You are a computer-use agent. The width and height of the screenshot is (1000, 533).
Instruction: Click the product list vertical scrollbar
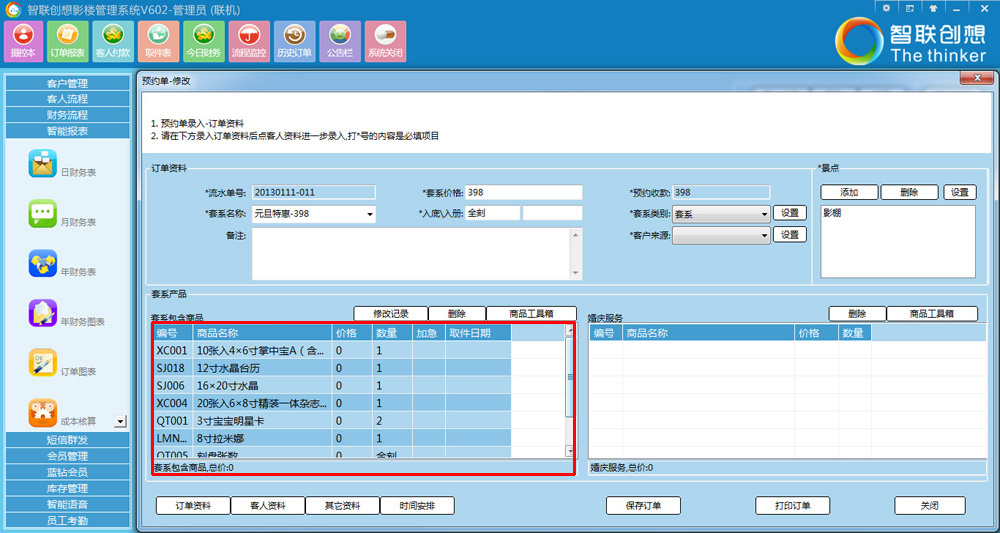click(570, 390)
